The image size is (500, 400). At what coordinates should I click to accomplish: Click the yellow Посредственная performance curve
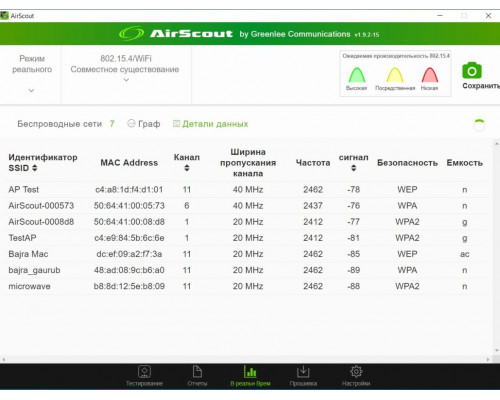coord(395,75)
